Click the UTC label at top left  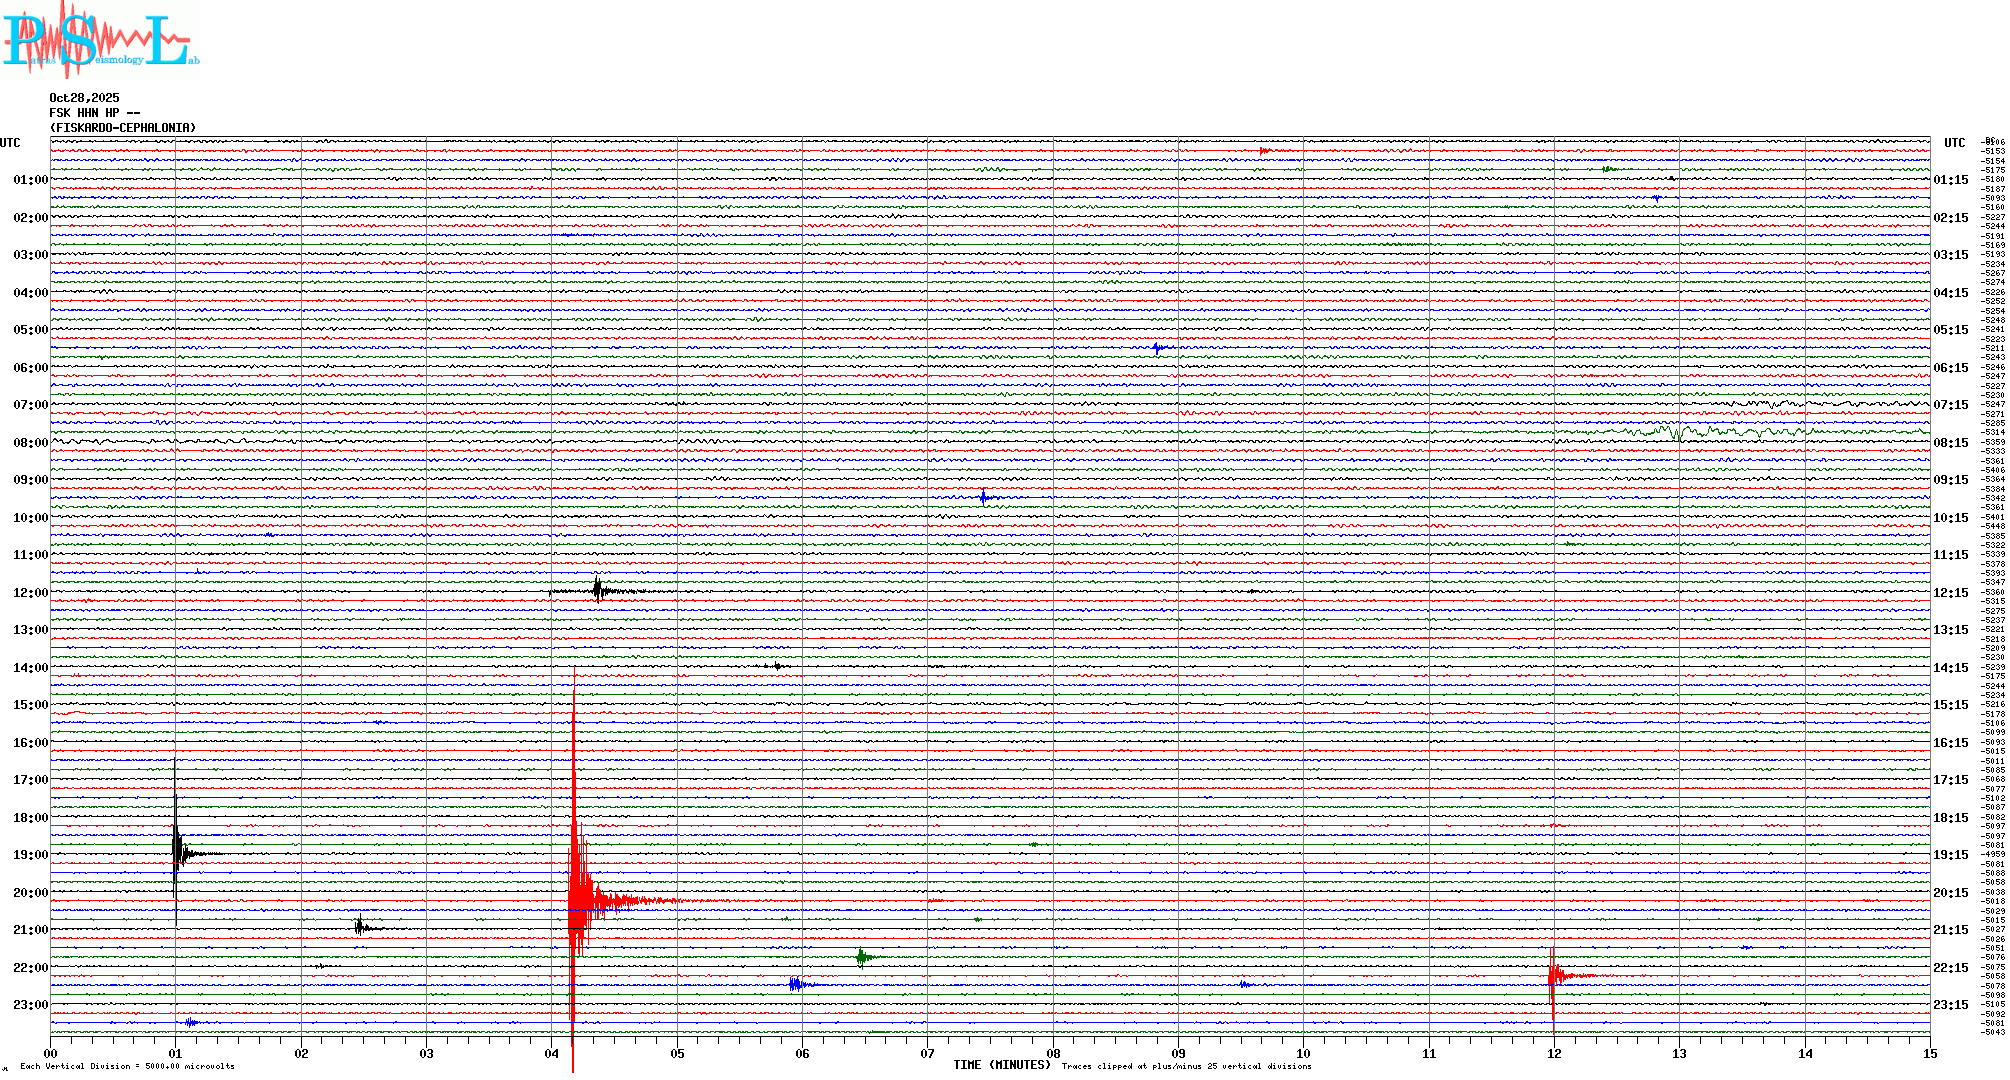coord(10,143)
